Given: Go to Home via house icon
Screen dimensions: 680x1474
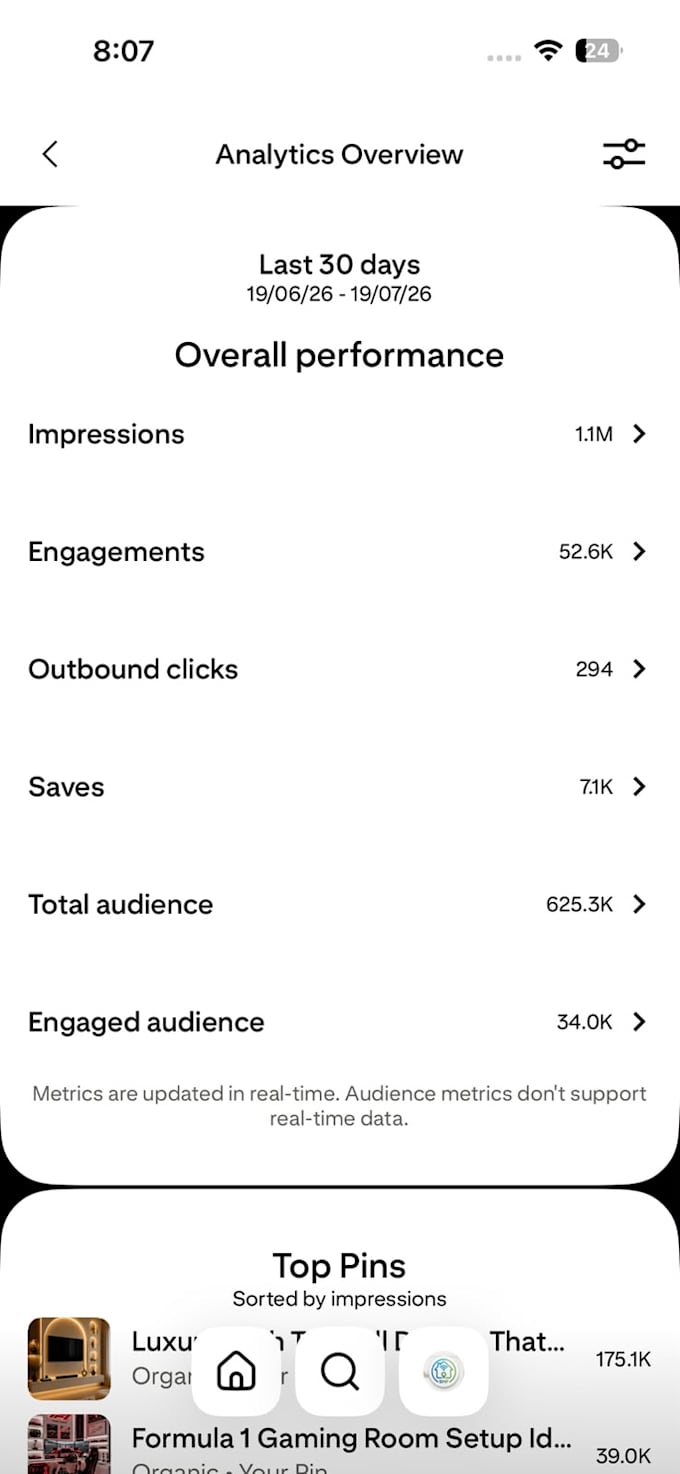Looking at the screenshot, I should coord(236,1371).
